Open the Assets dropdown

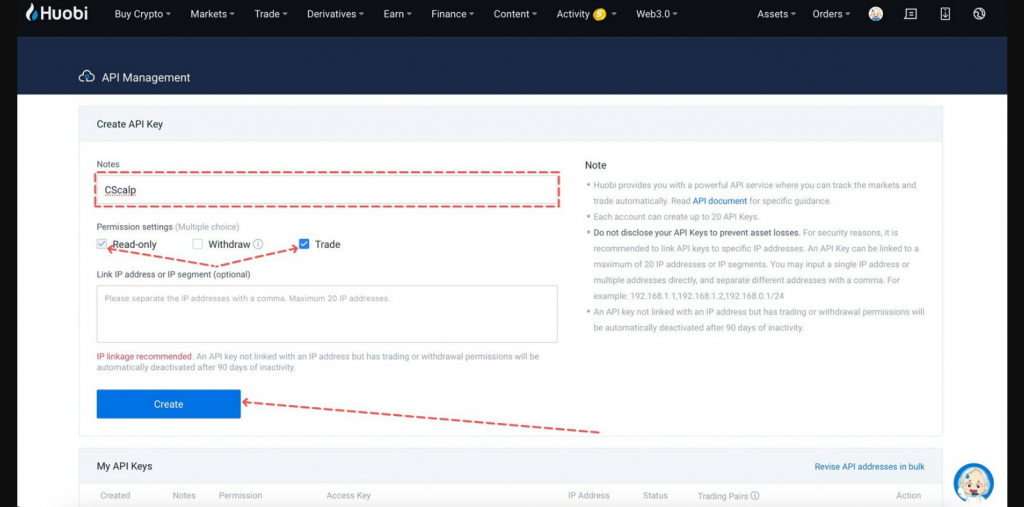(x=776, y=14)
